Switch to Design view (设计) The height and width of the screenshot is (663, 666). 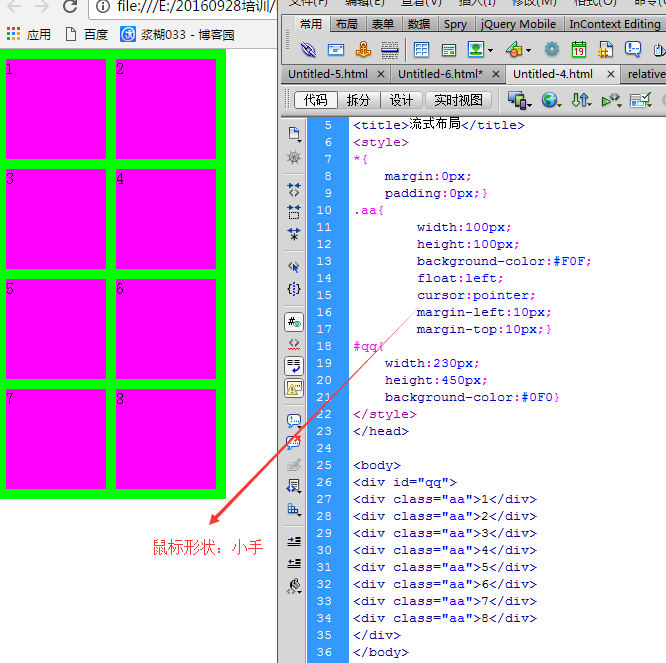pos(401,100)
